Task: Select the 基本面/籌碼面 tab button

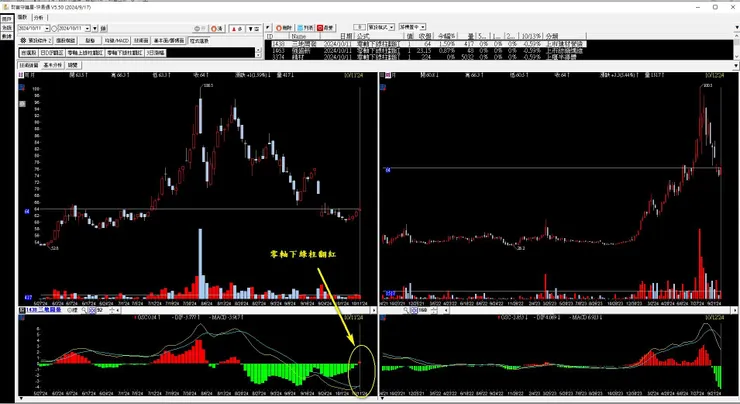Action: [168, 41]
